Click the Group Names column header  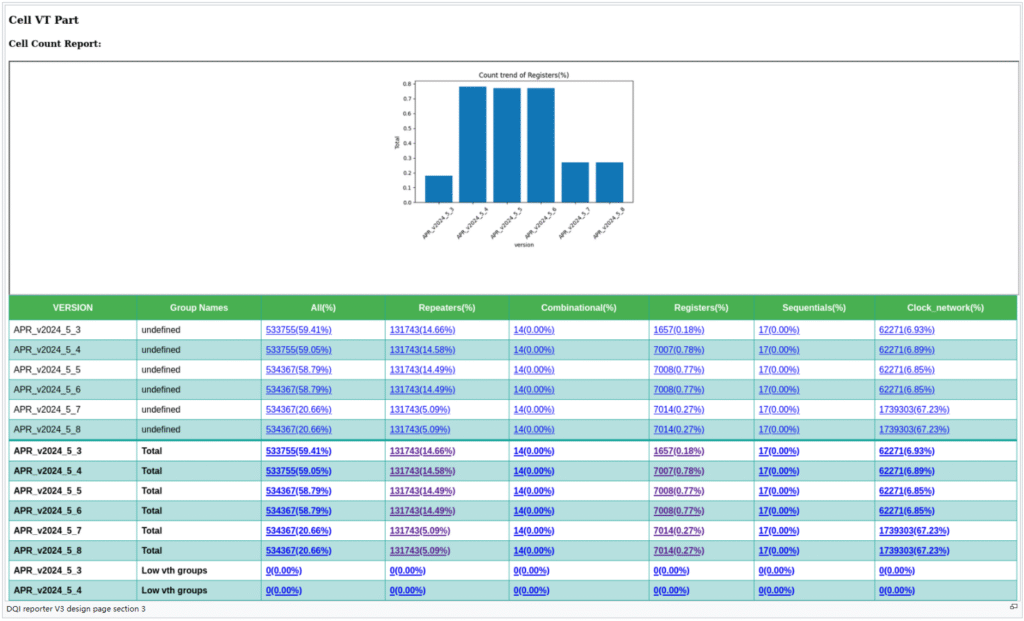[199, 308]
